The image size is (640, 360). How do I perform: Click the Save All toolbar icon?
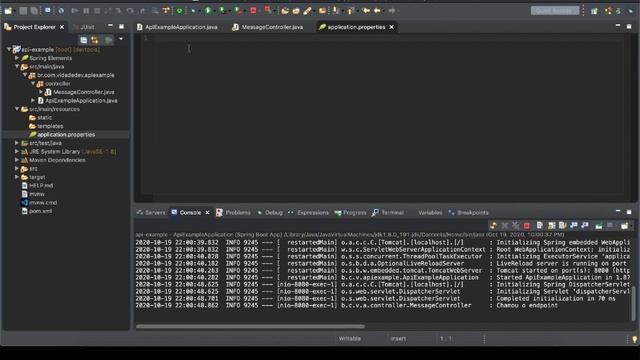34,11
